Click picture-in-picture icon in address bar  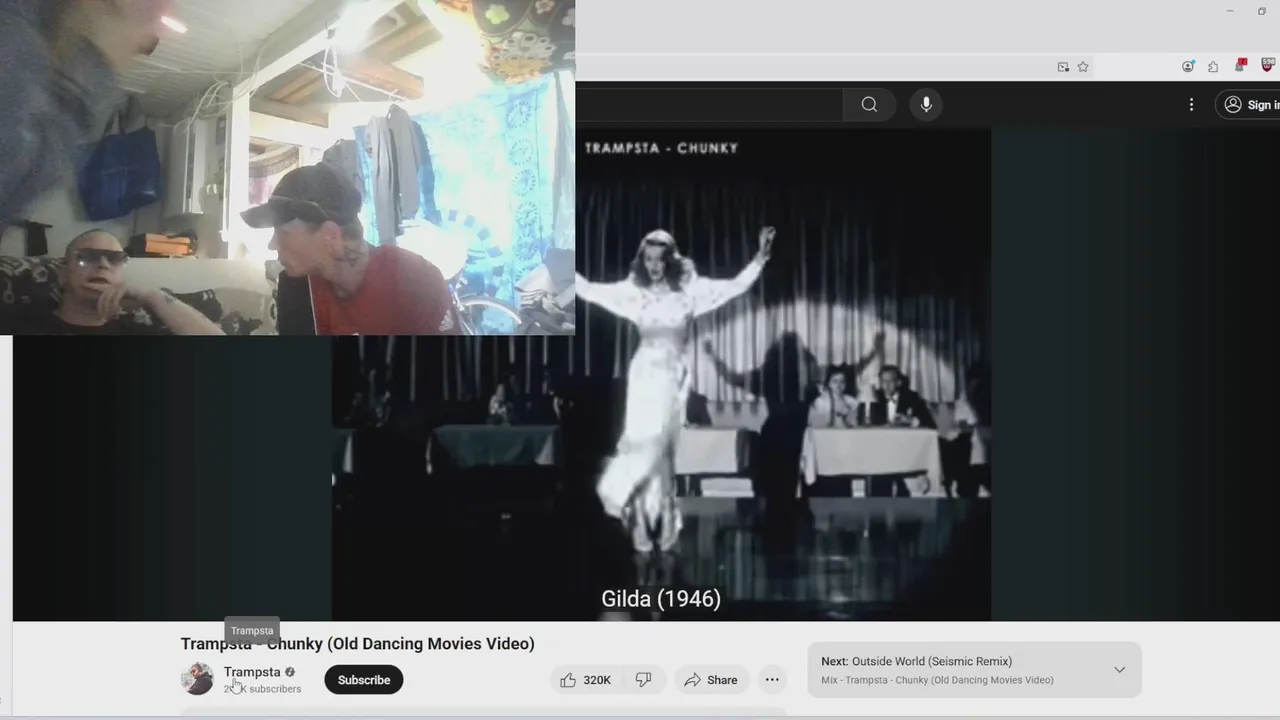click(x=1063, y=67)
